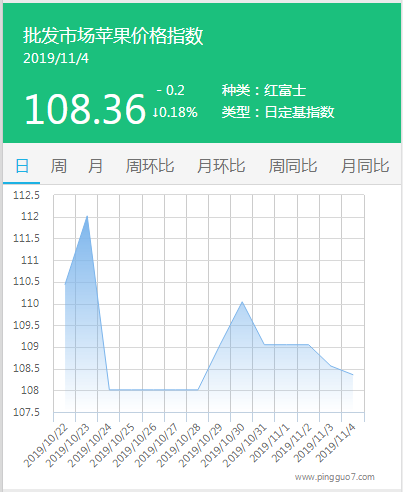This screenshot has width=403, height=492.
Task: Click the y-axis label 108.5
Action: coord(26,369)
